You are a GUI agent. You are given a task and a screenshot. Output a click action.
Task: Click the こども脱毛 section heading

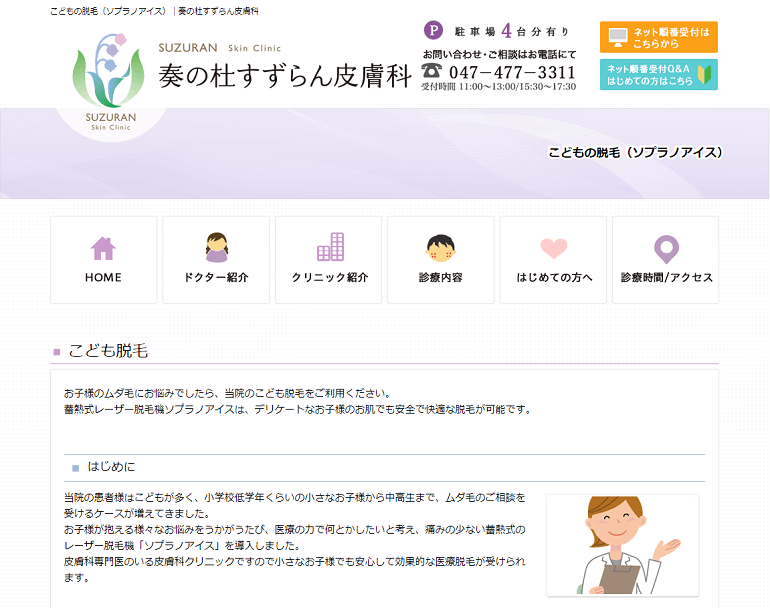click(108, 351)
